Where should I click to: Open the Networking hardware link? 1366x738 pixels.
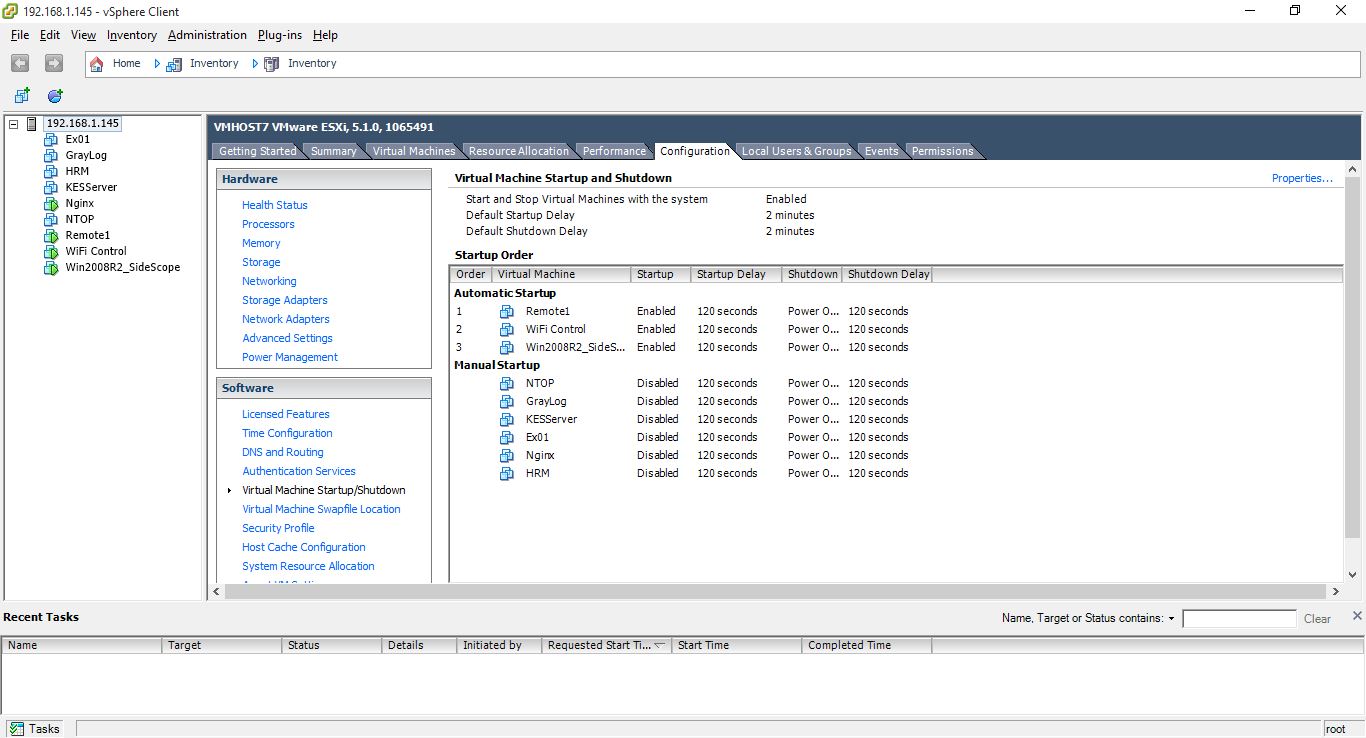[x=269, y=281]
